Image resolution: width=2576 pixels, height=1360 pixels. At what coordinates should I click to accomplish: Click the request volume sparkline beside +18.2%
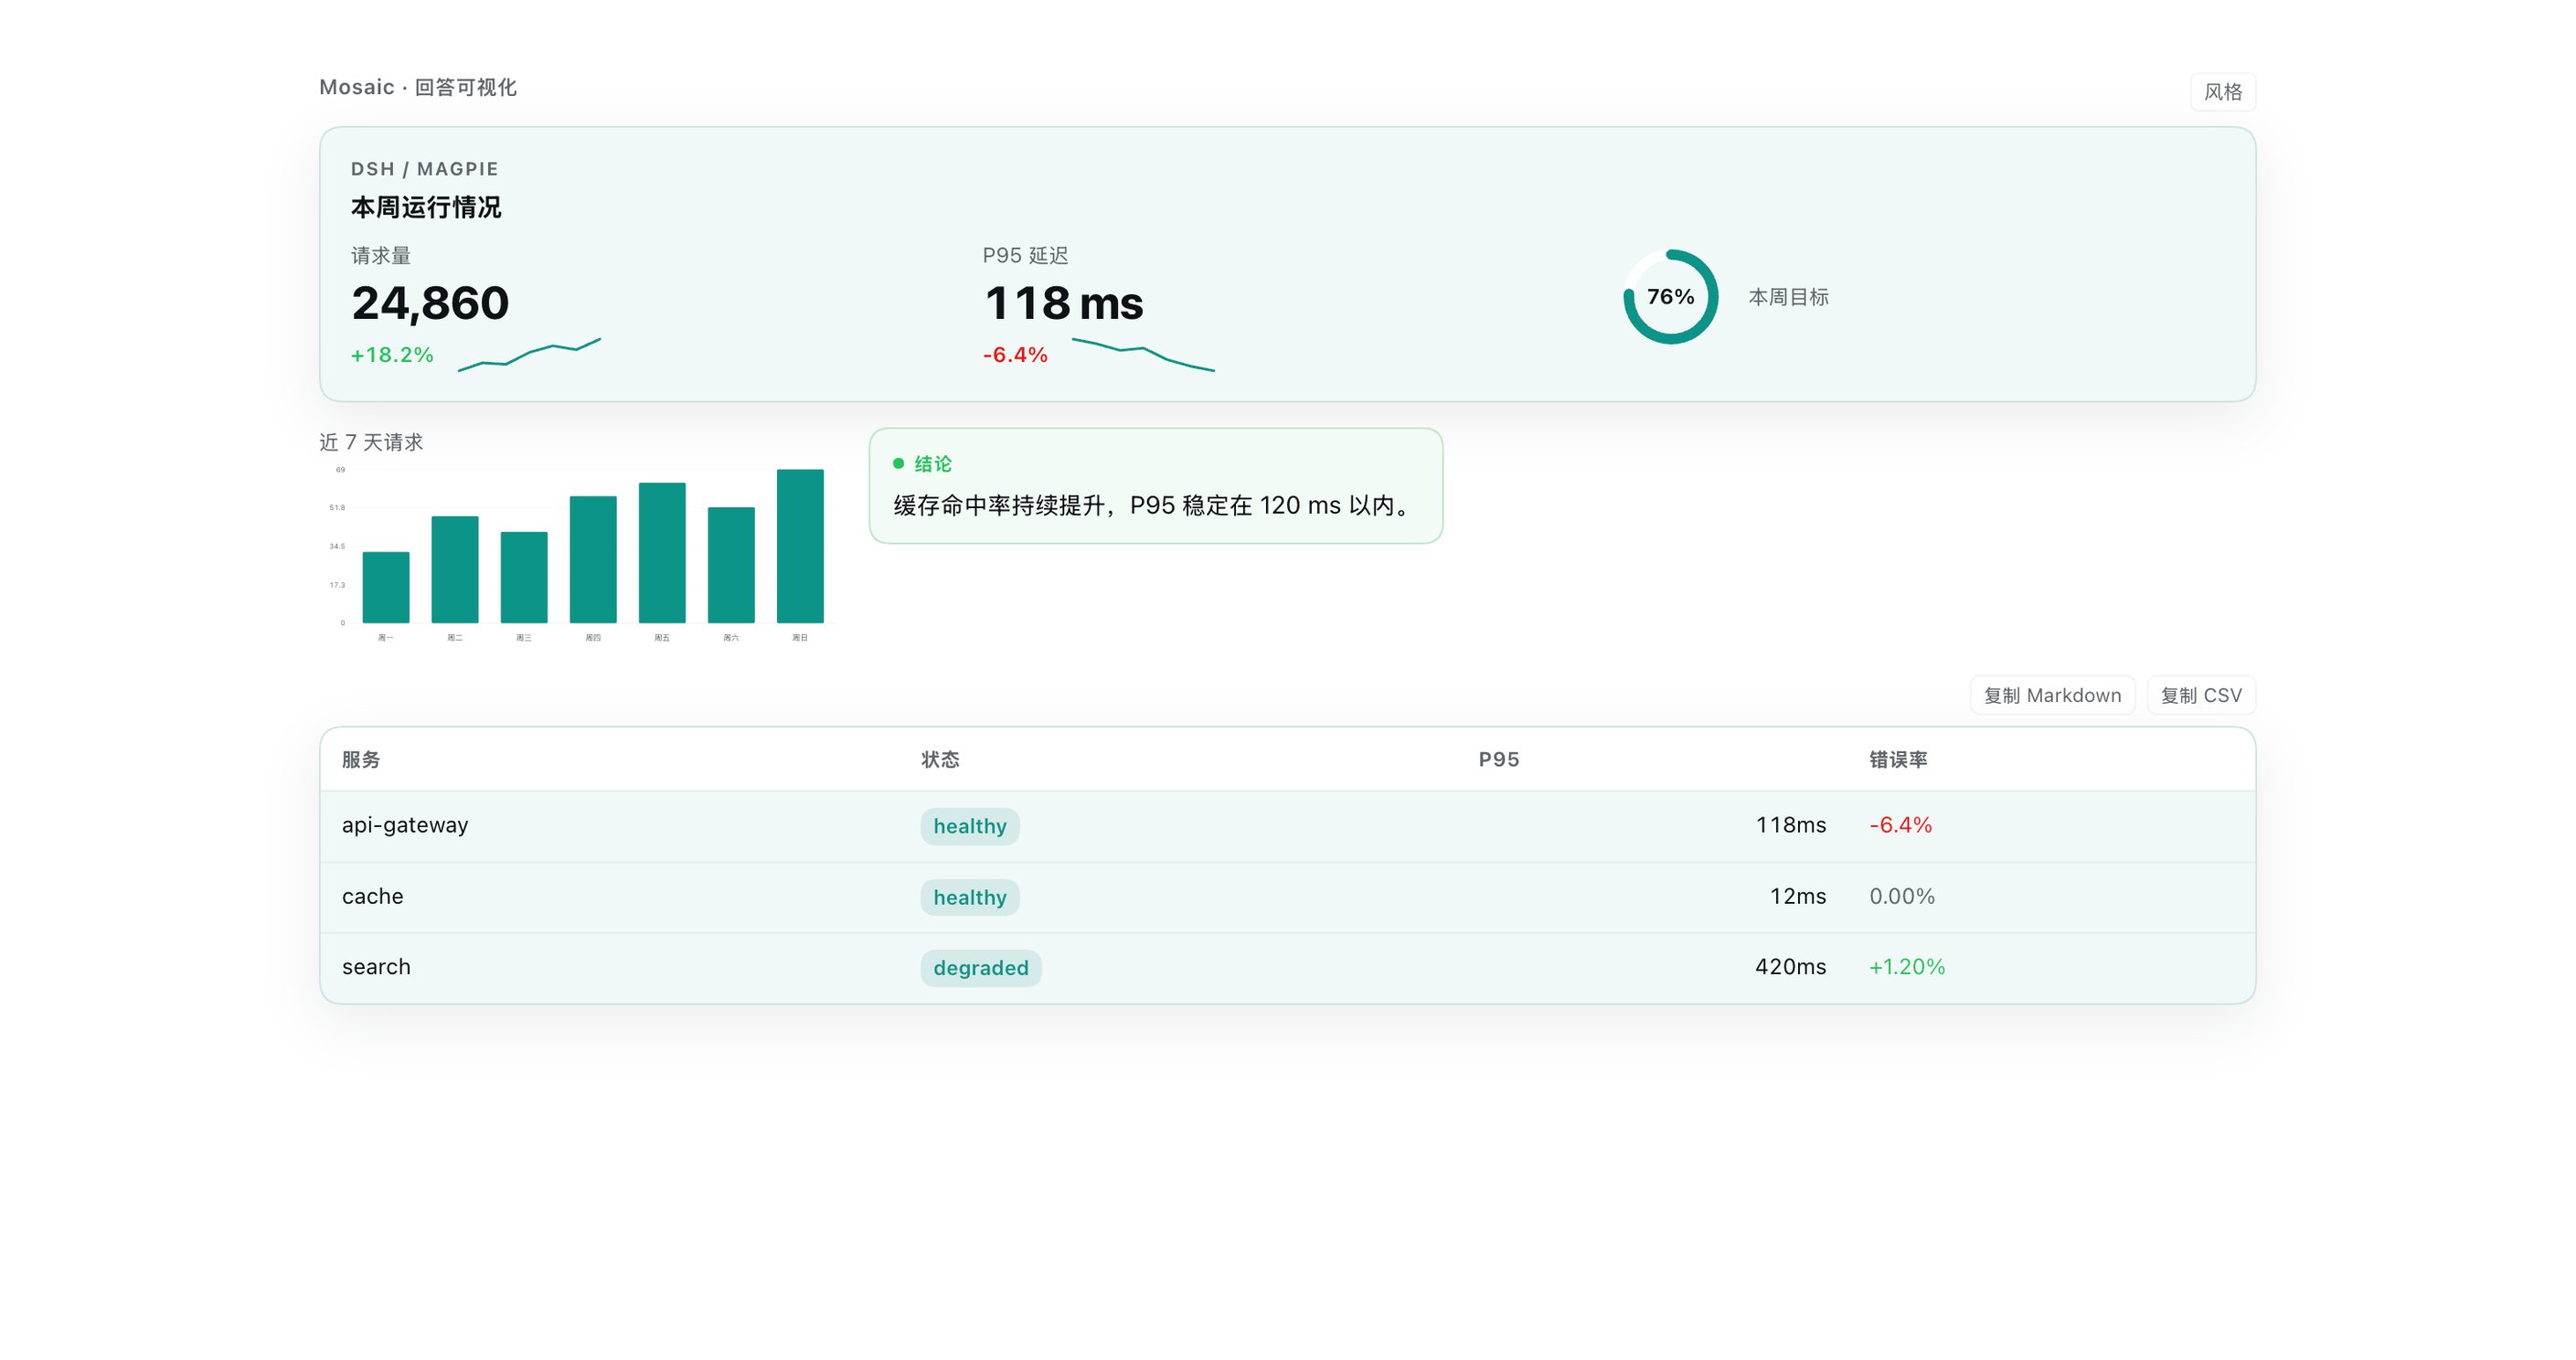(x=529, y=355)
